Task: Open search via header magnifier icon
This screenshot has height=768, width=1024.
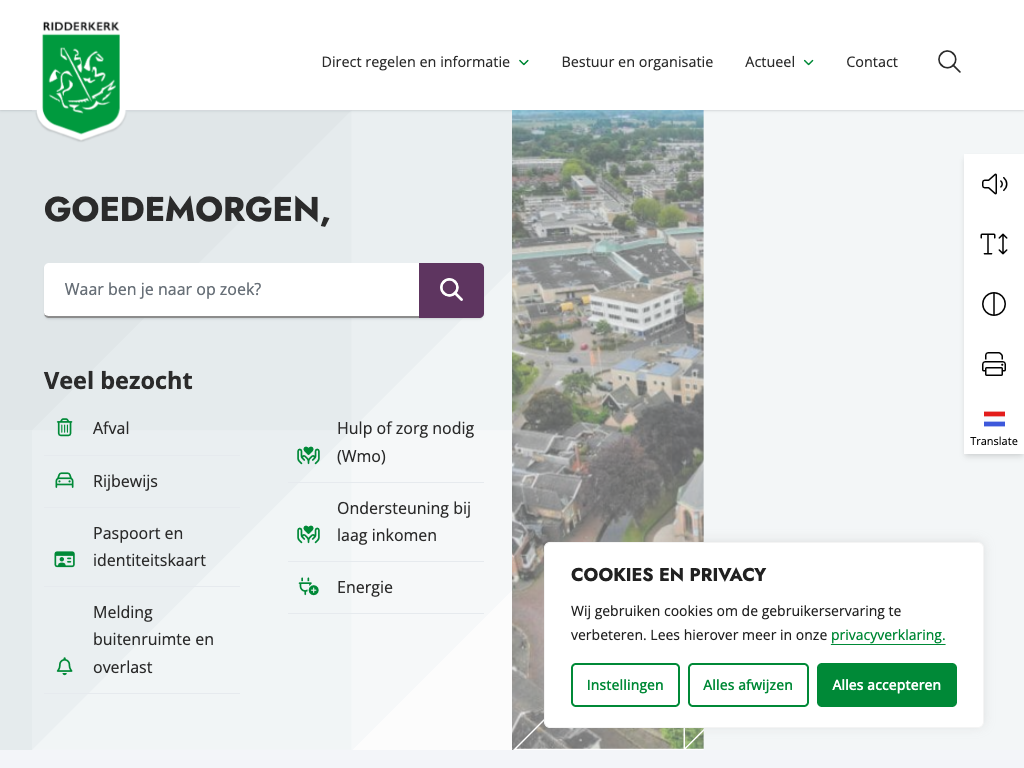Action: point(949,62)
